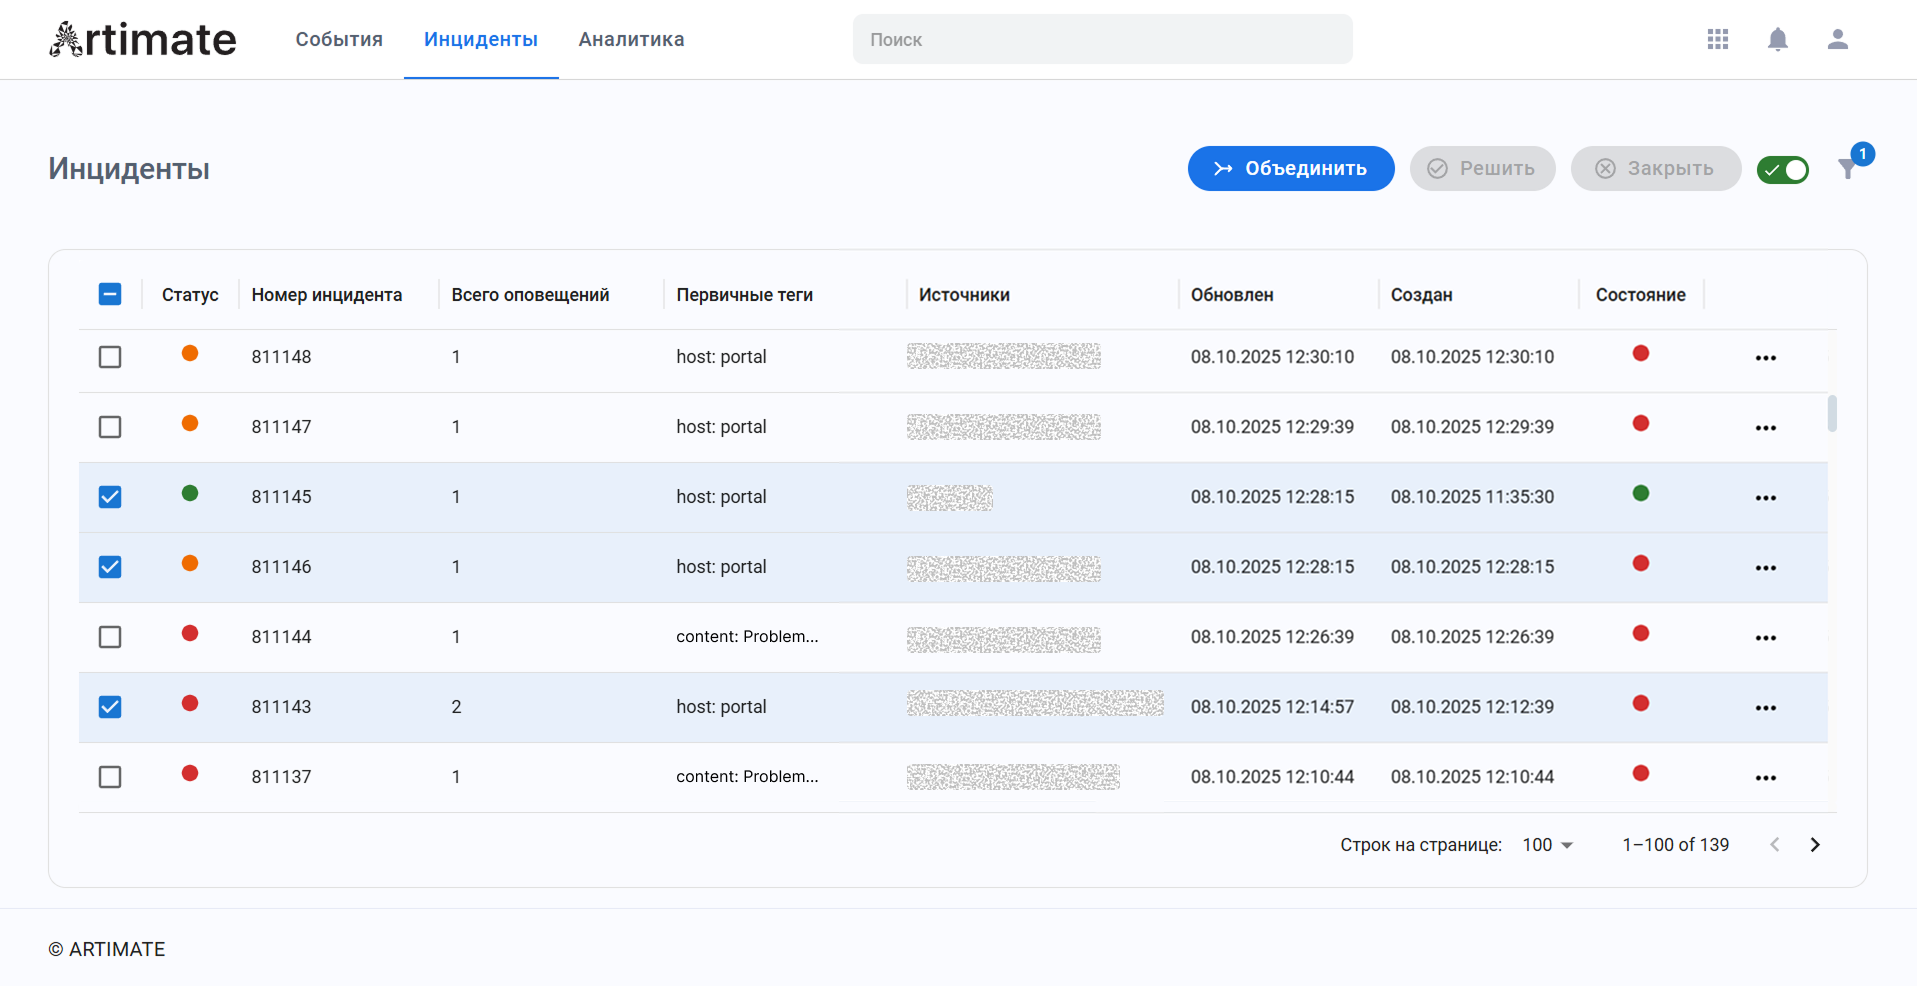1917x986 pixels.
Task: Switch to the Аналитика tab
Action: [631, 40]
